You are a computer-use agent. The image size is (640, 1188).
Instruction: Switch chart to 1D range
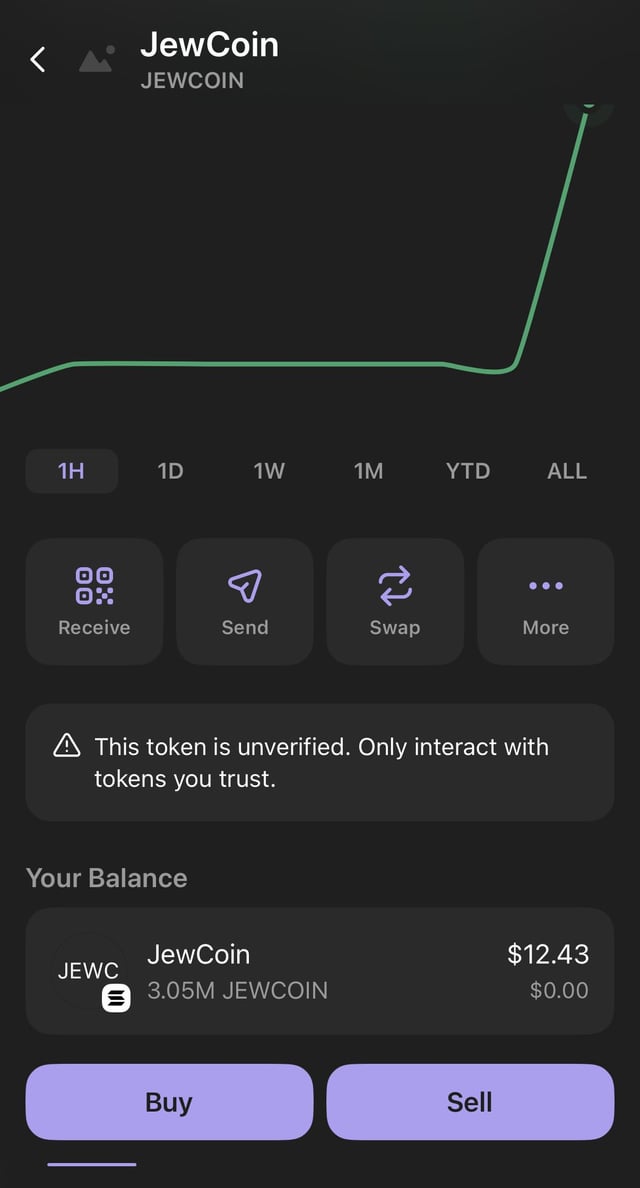(171, 471)
